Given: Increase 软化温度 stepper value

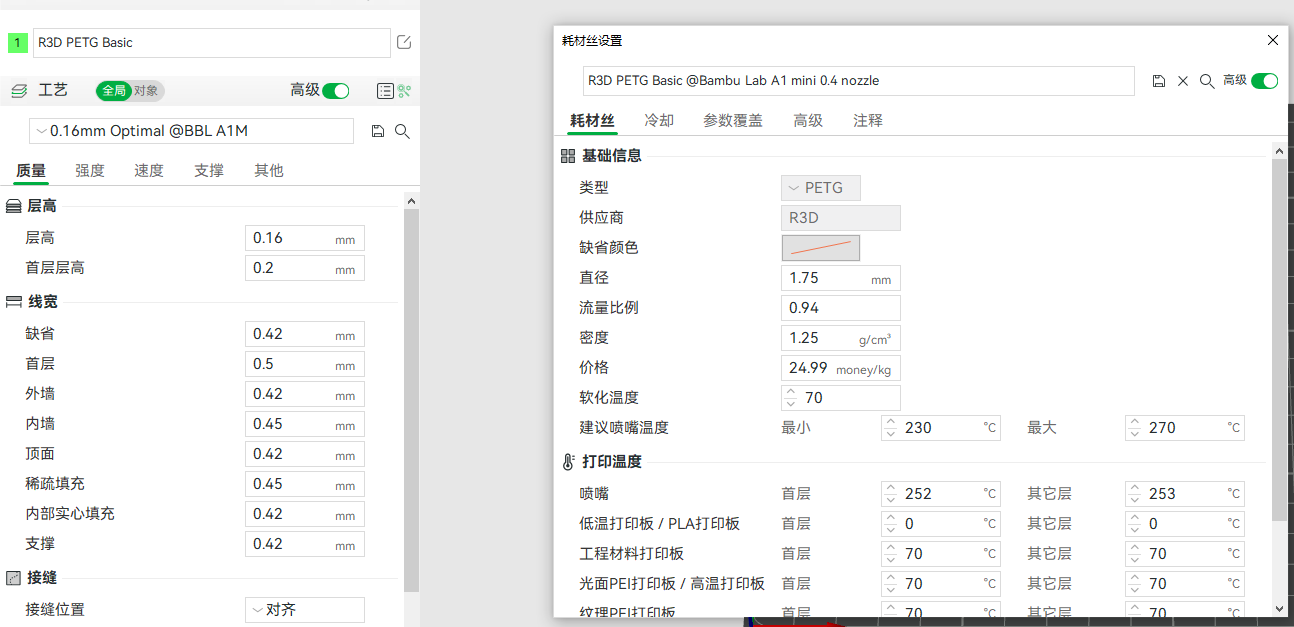Looking at the screenshot, I should [x=791, y=392].
